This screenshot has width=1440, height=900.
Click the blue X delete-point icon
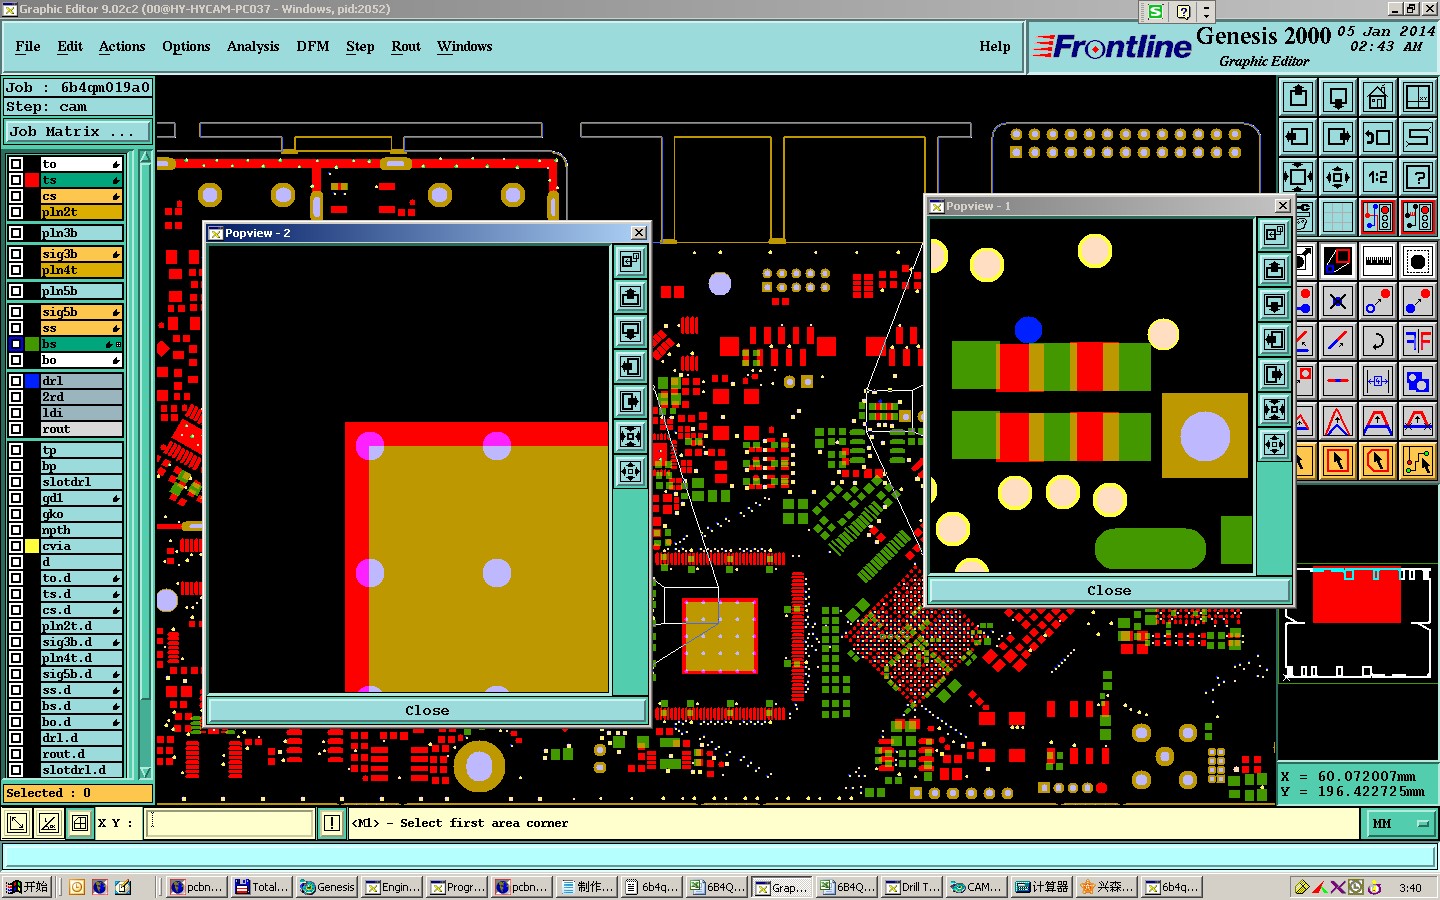1338,301
